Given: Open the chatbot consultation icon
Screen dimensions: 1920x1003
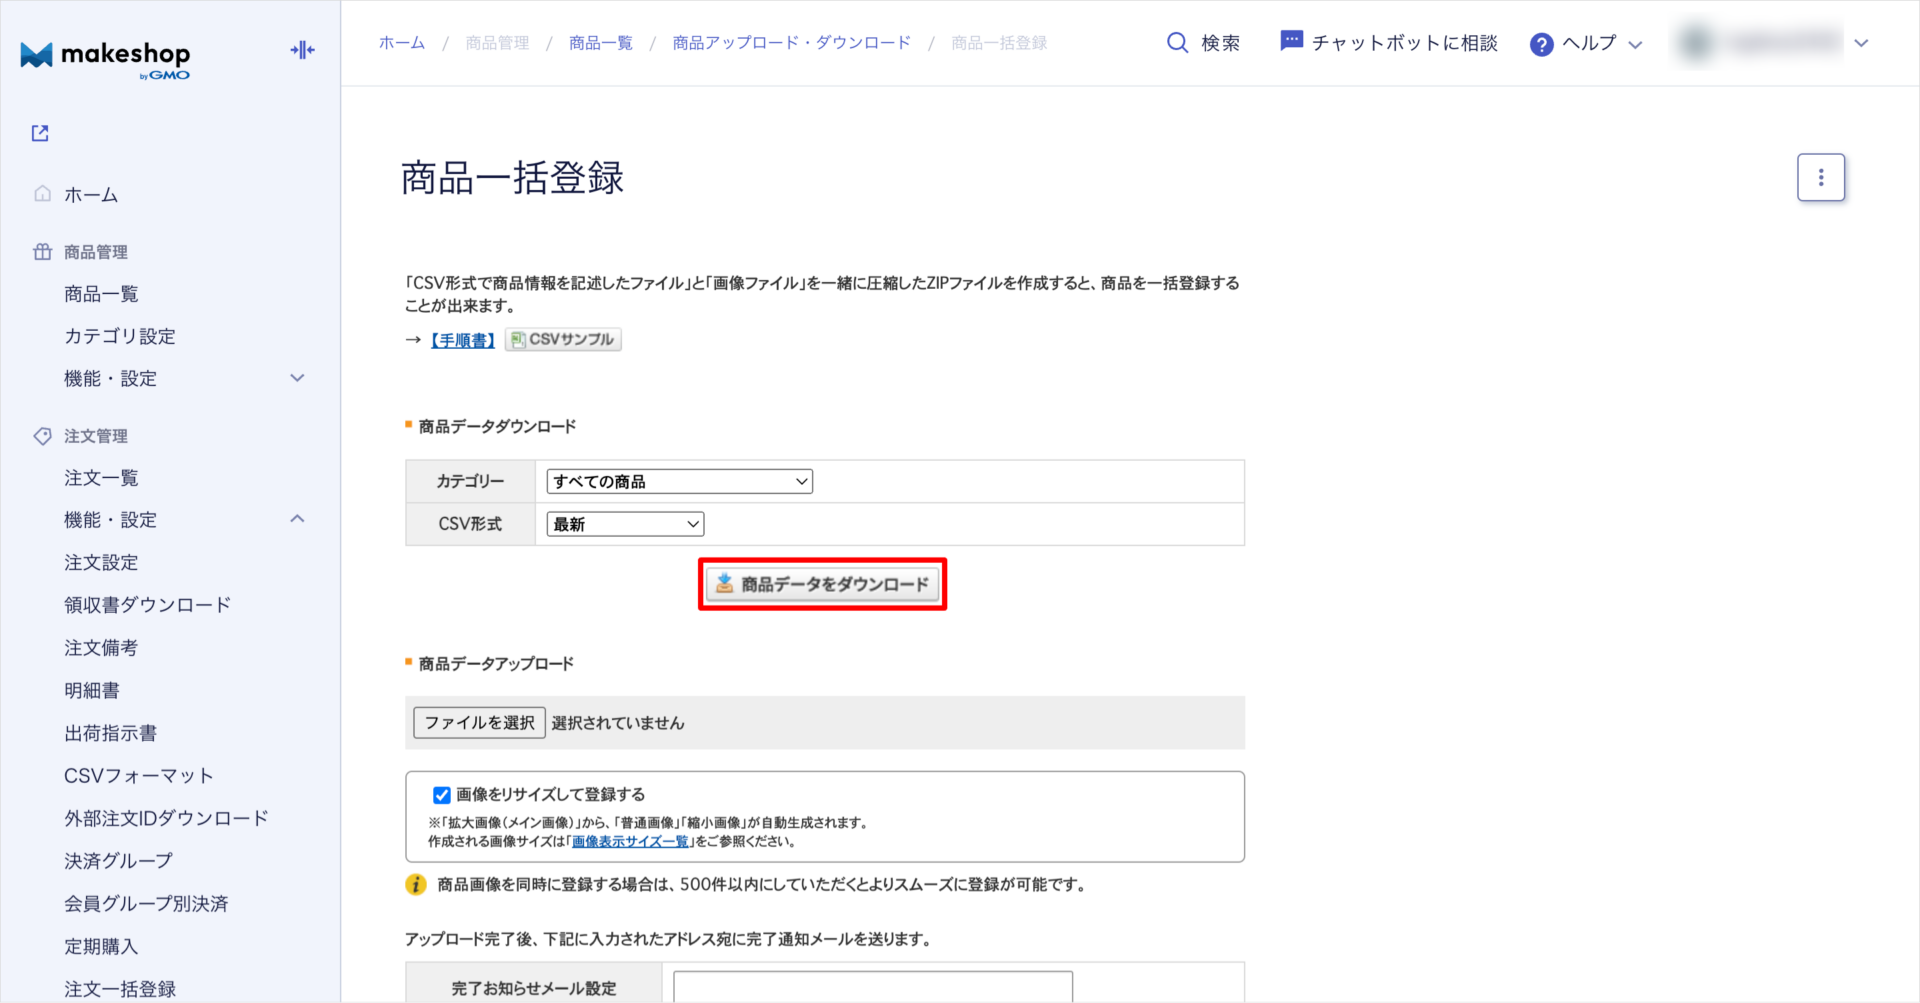Looking at the screenshot, I should click(1291, 42).
